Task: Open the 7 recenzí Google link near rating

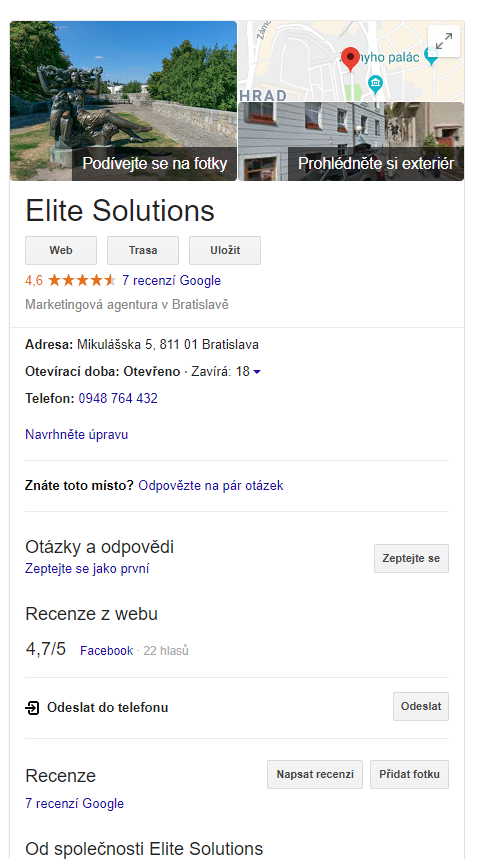Action: coord(172,280)
